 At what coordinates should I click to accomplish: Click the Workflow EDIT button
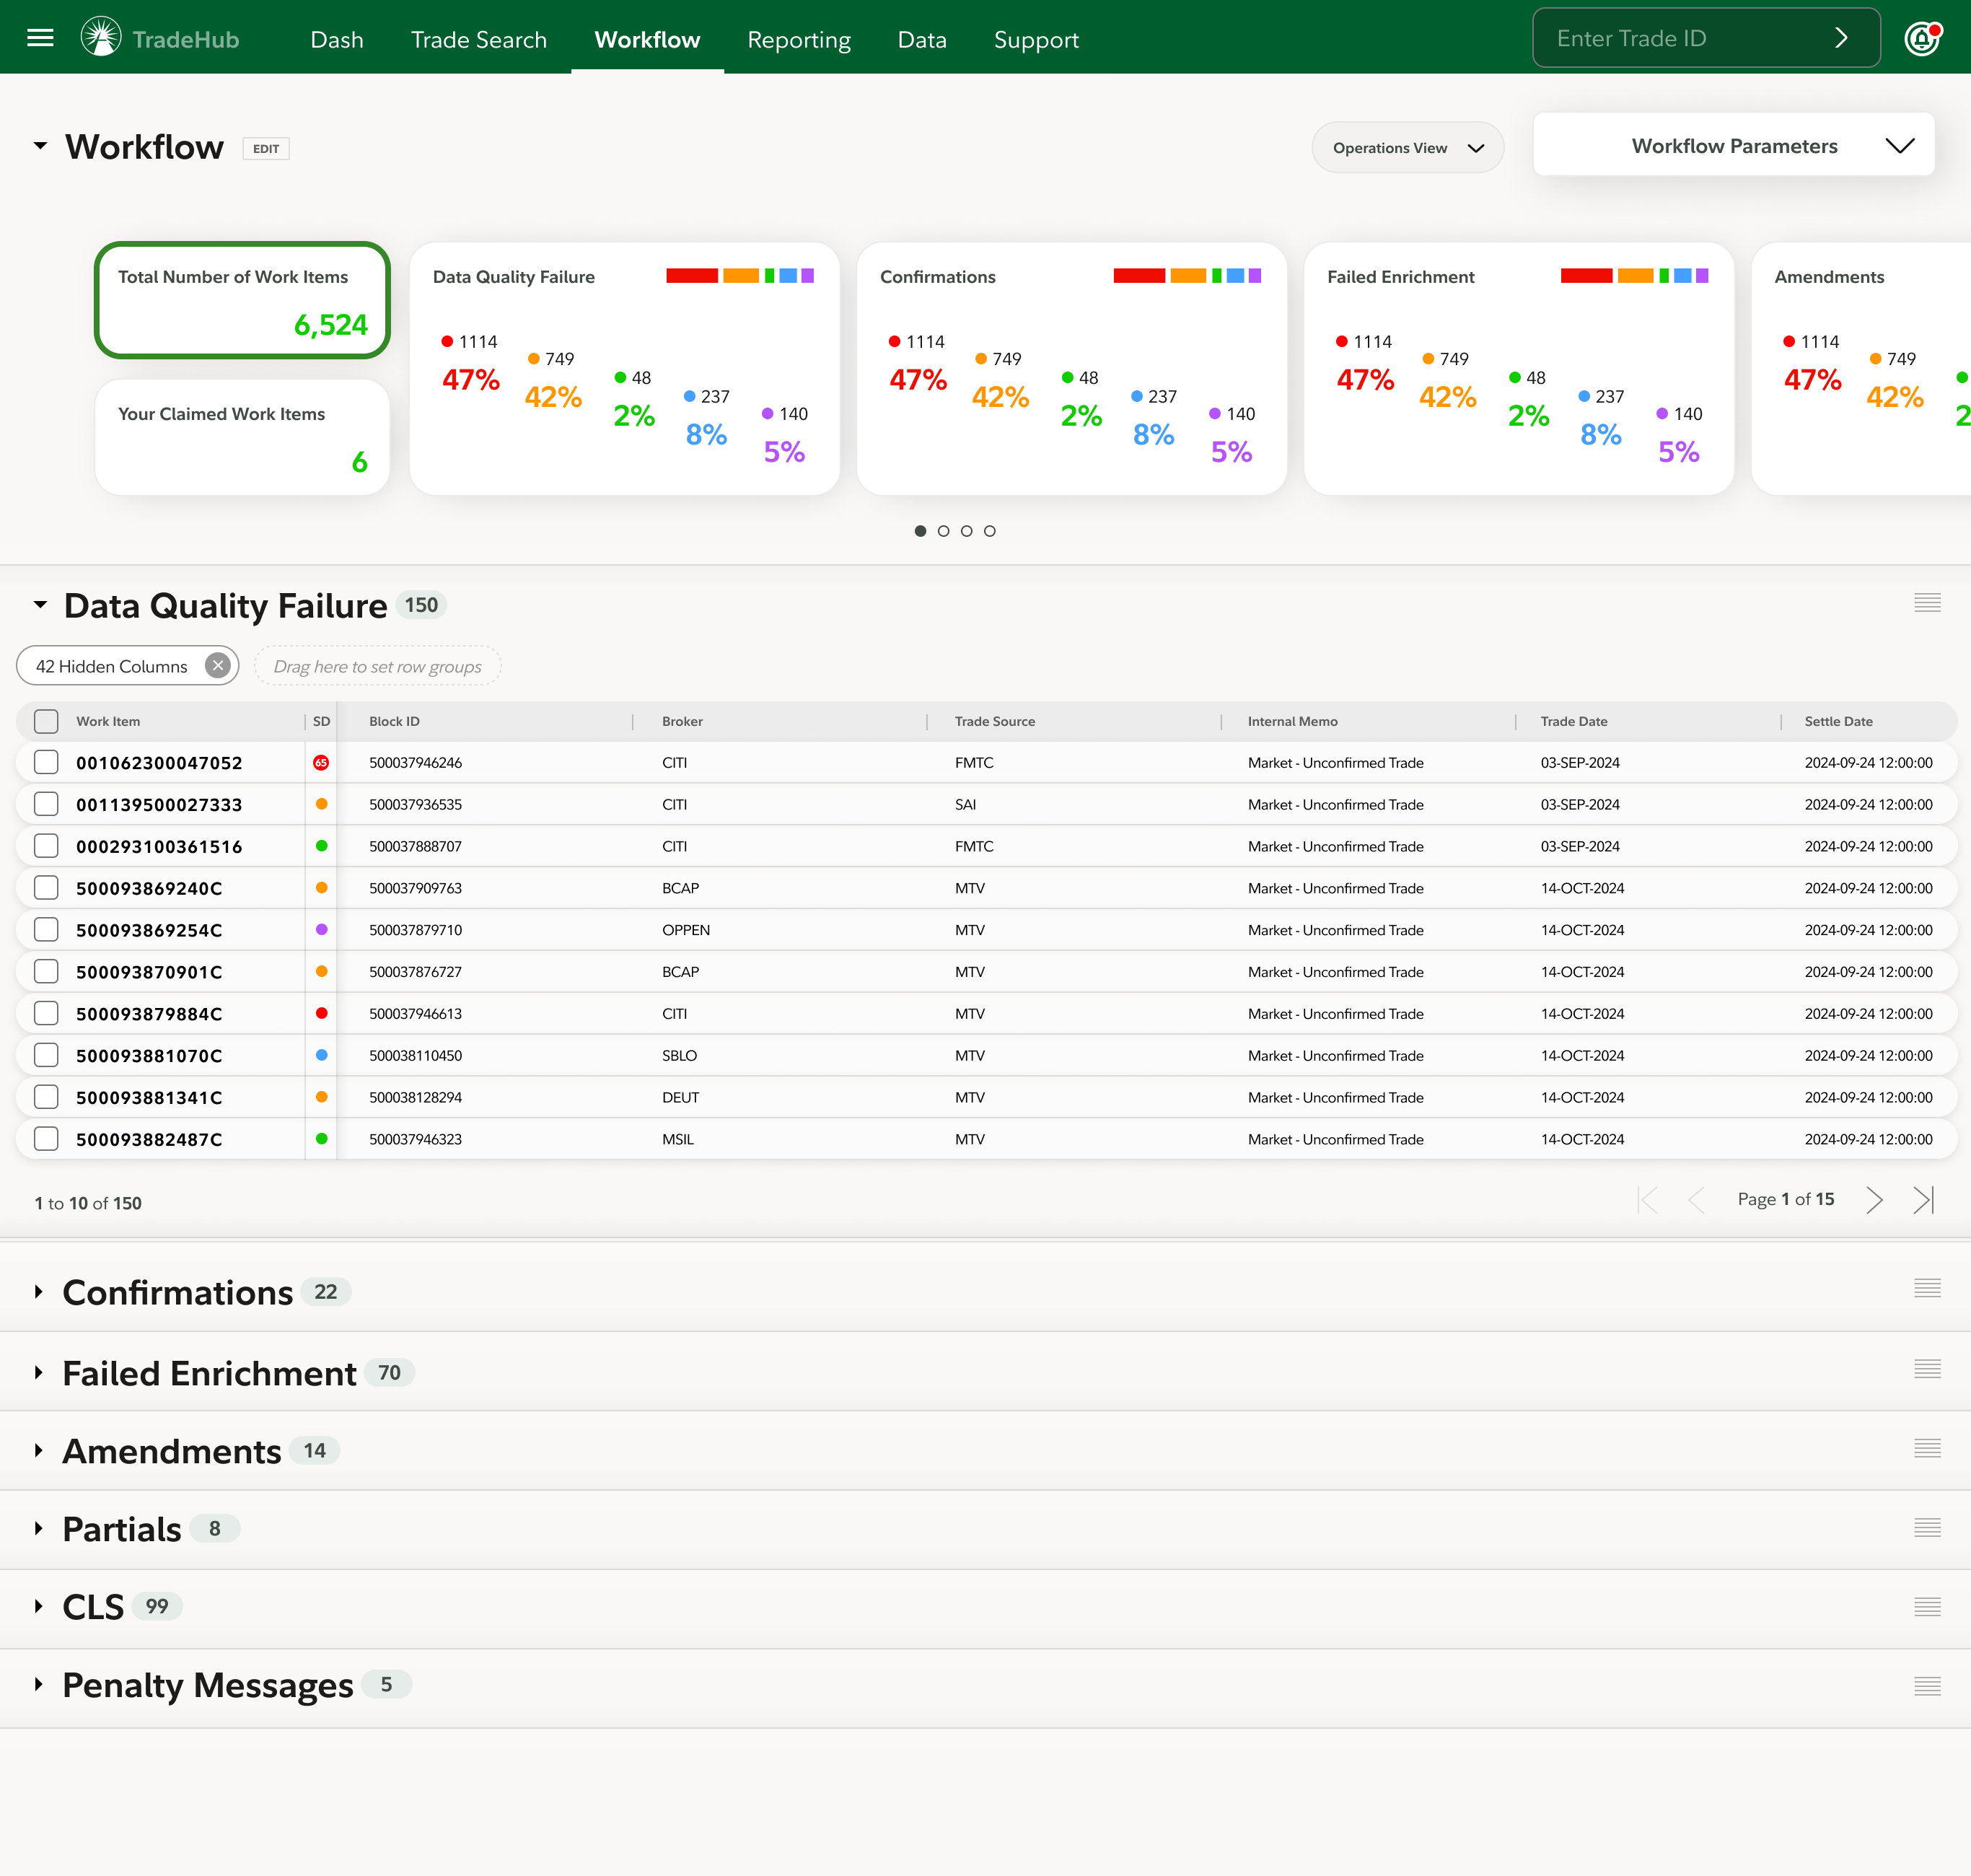[266, 149]
